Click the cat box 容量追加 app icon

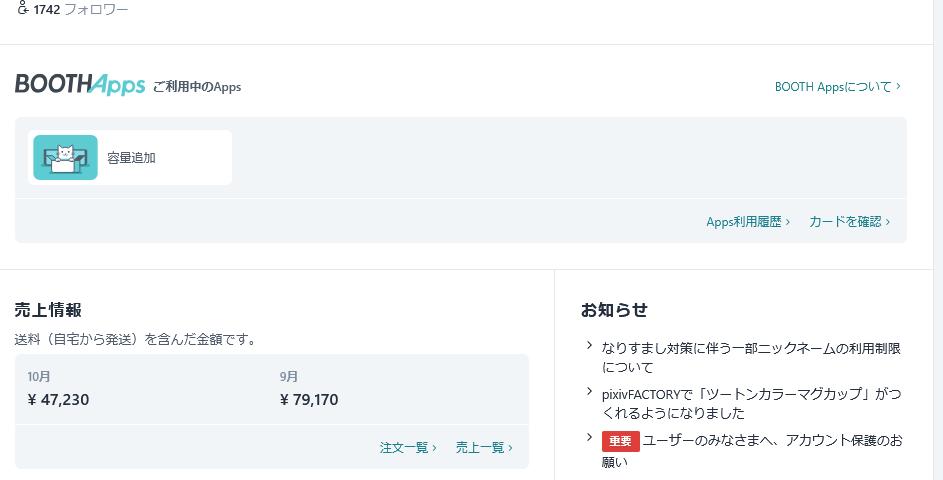(x=65, y=157)
